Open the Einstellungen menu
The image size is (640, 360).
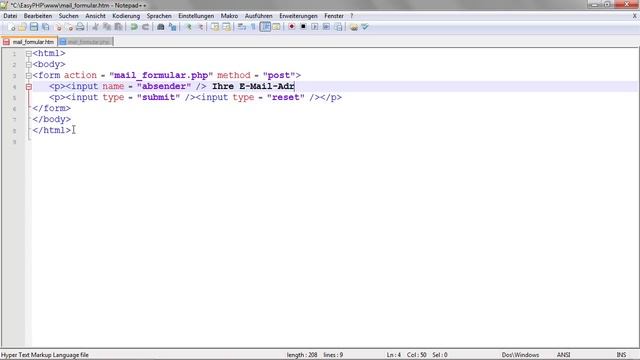pyautogui.click(x=196, y=16)
